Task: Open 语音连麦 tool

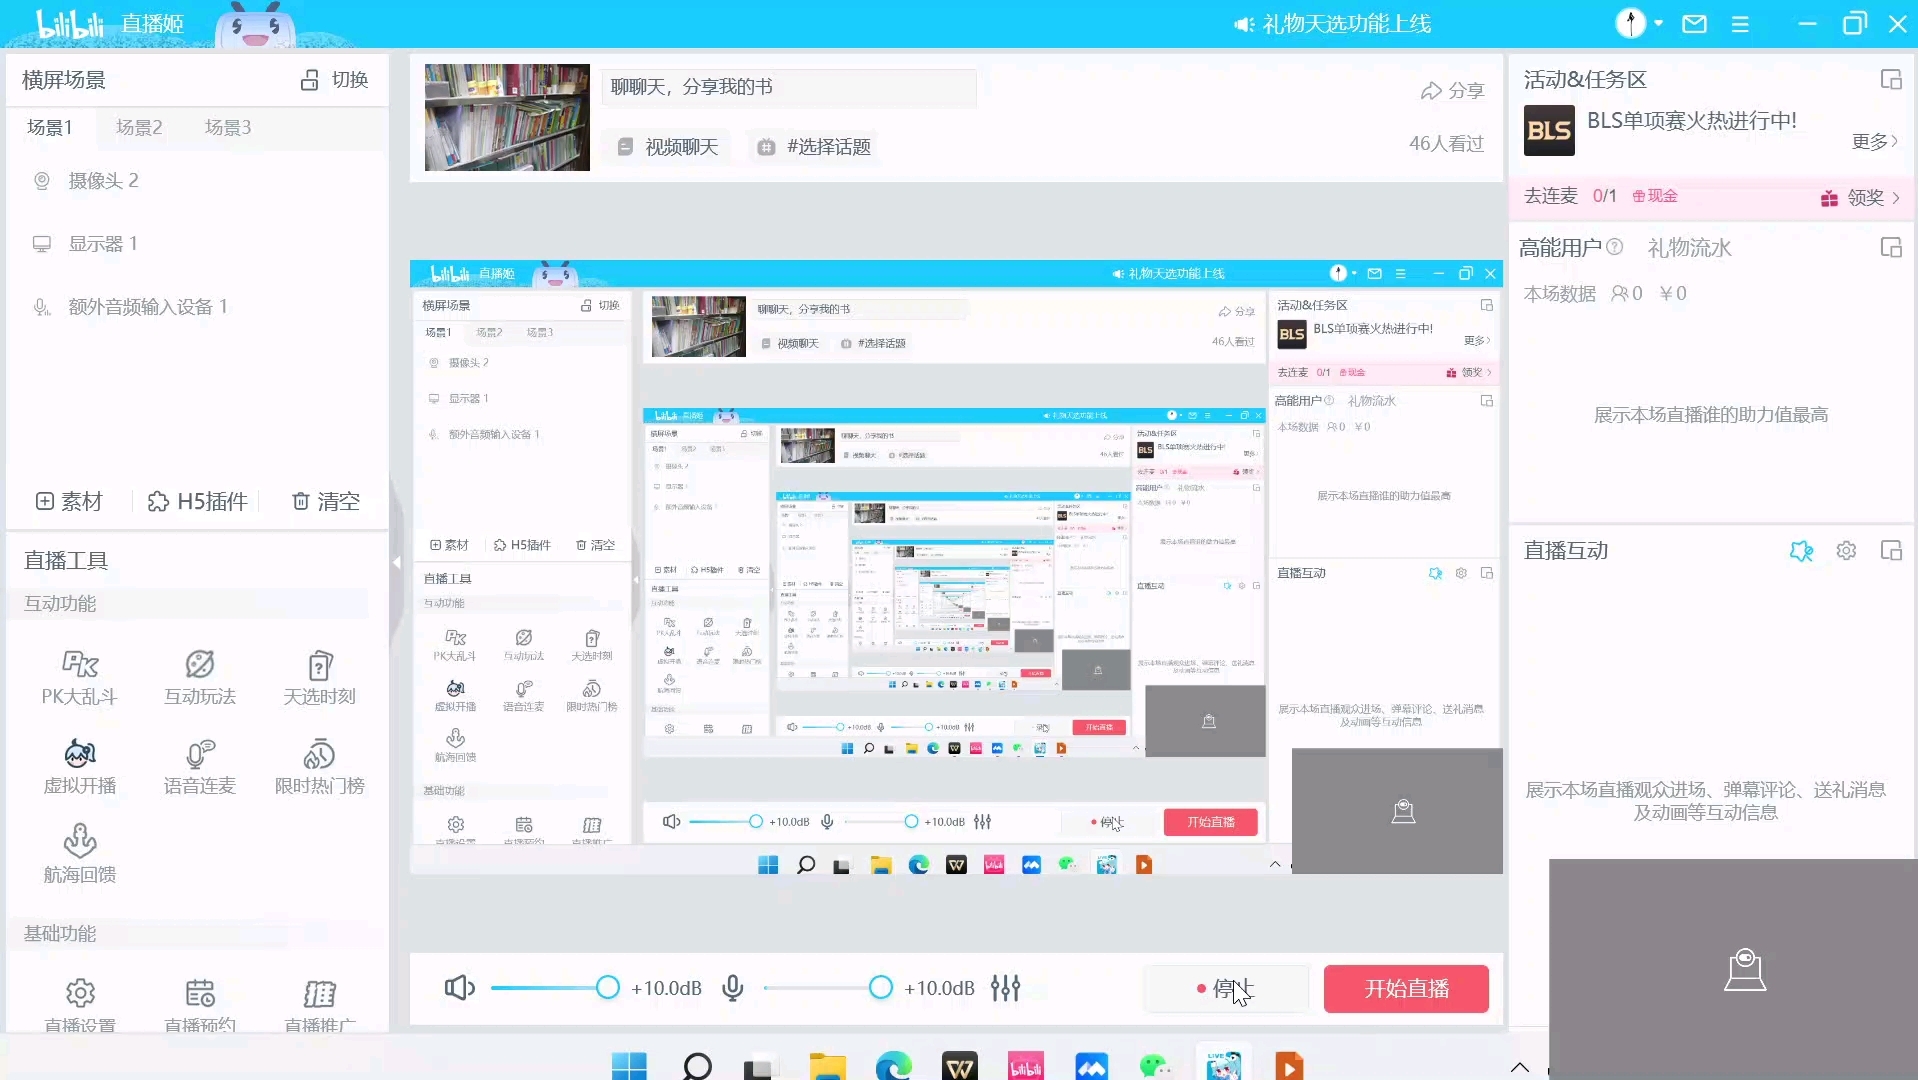Action: (x=200, y=766)
